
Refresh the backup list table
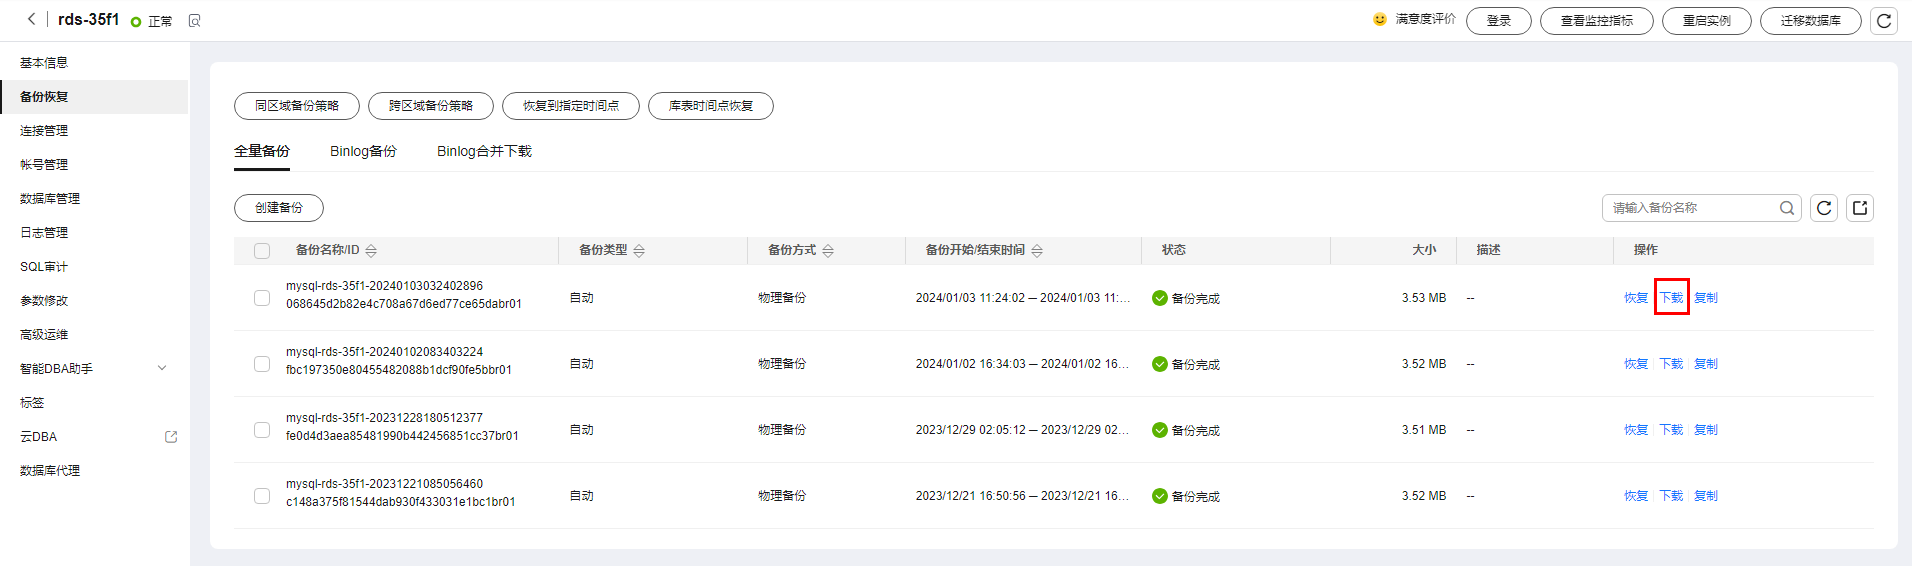coord(1823,208)
